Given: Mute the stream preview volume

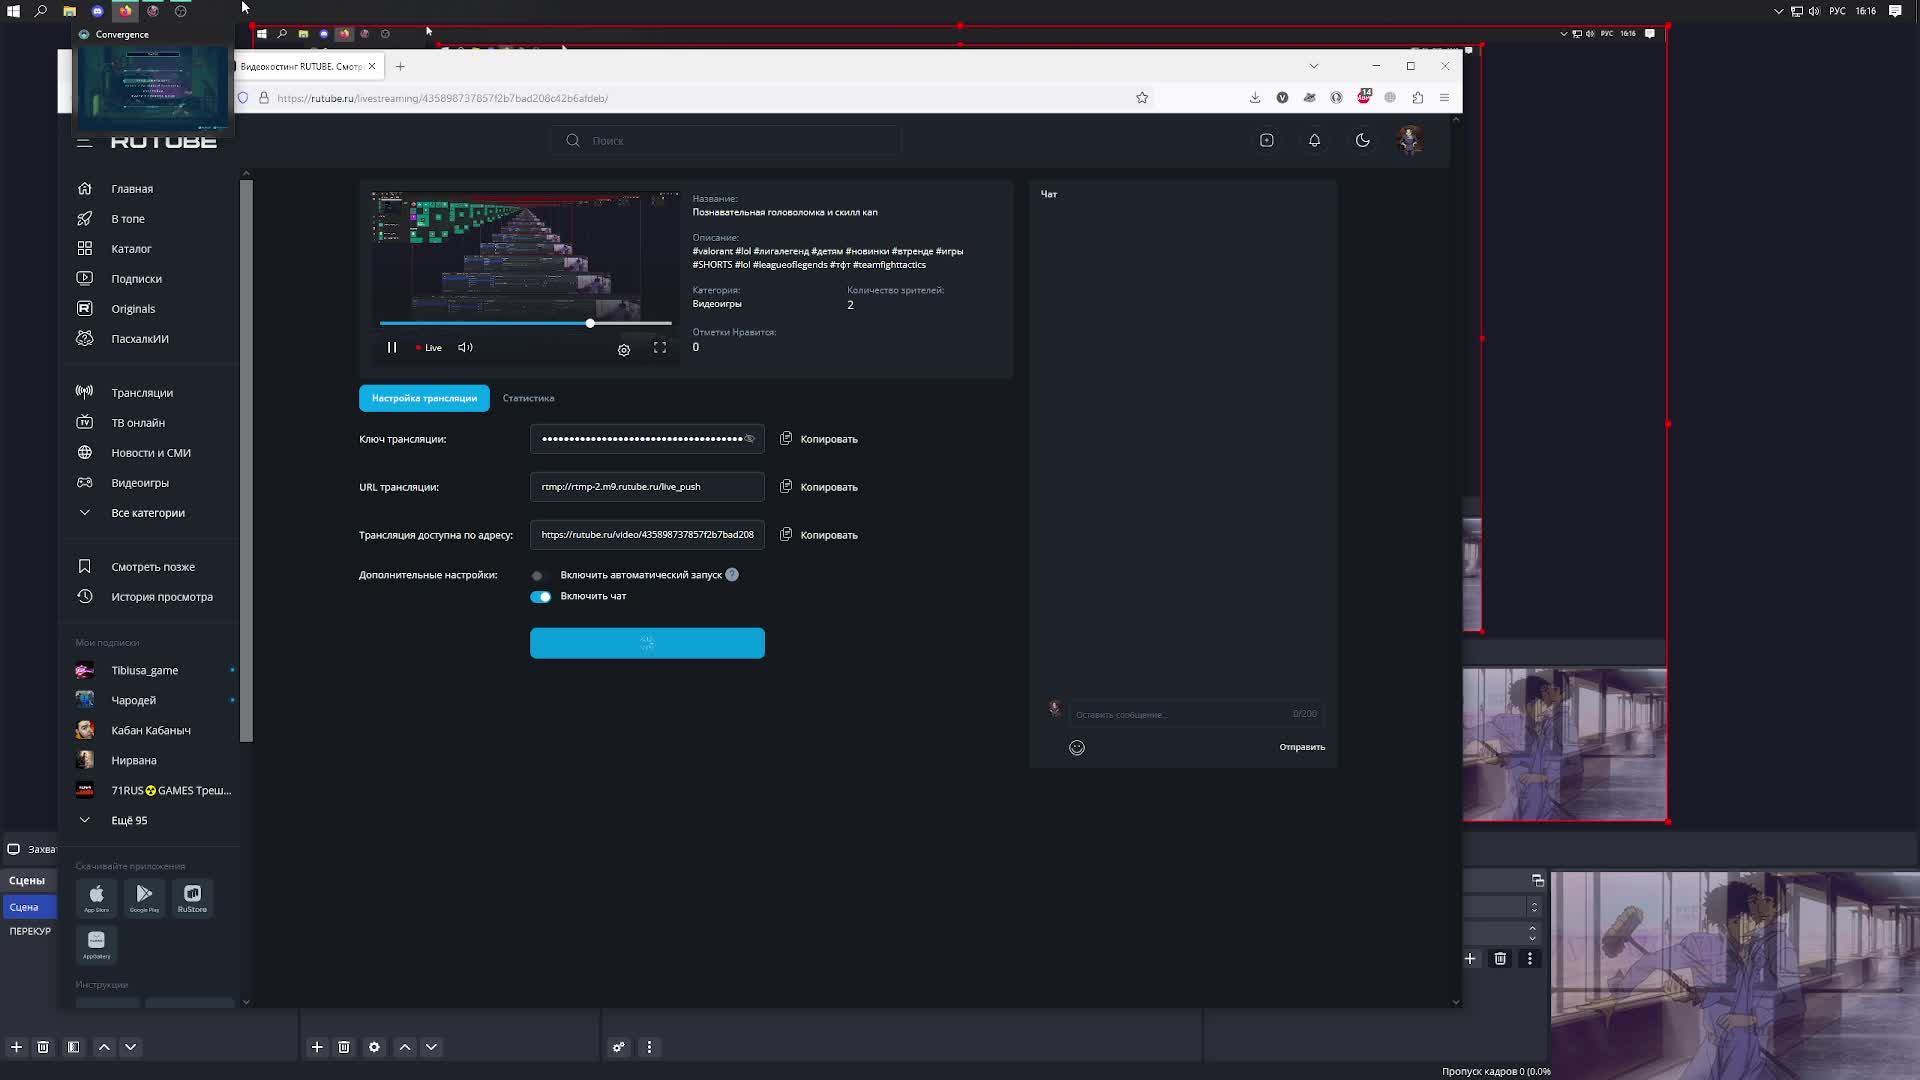Looking at the screenshot, I should (x=465, y=348).
